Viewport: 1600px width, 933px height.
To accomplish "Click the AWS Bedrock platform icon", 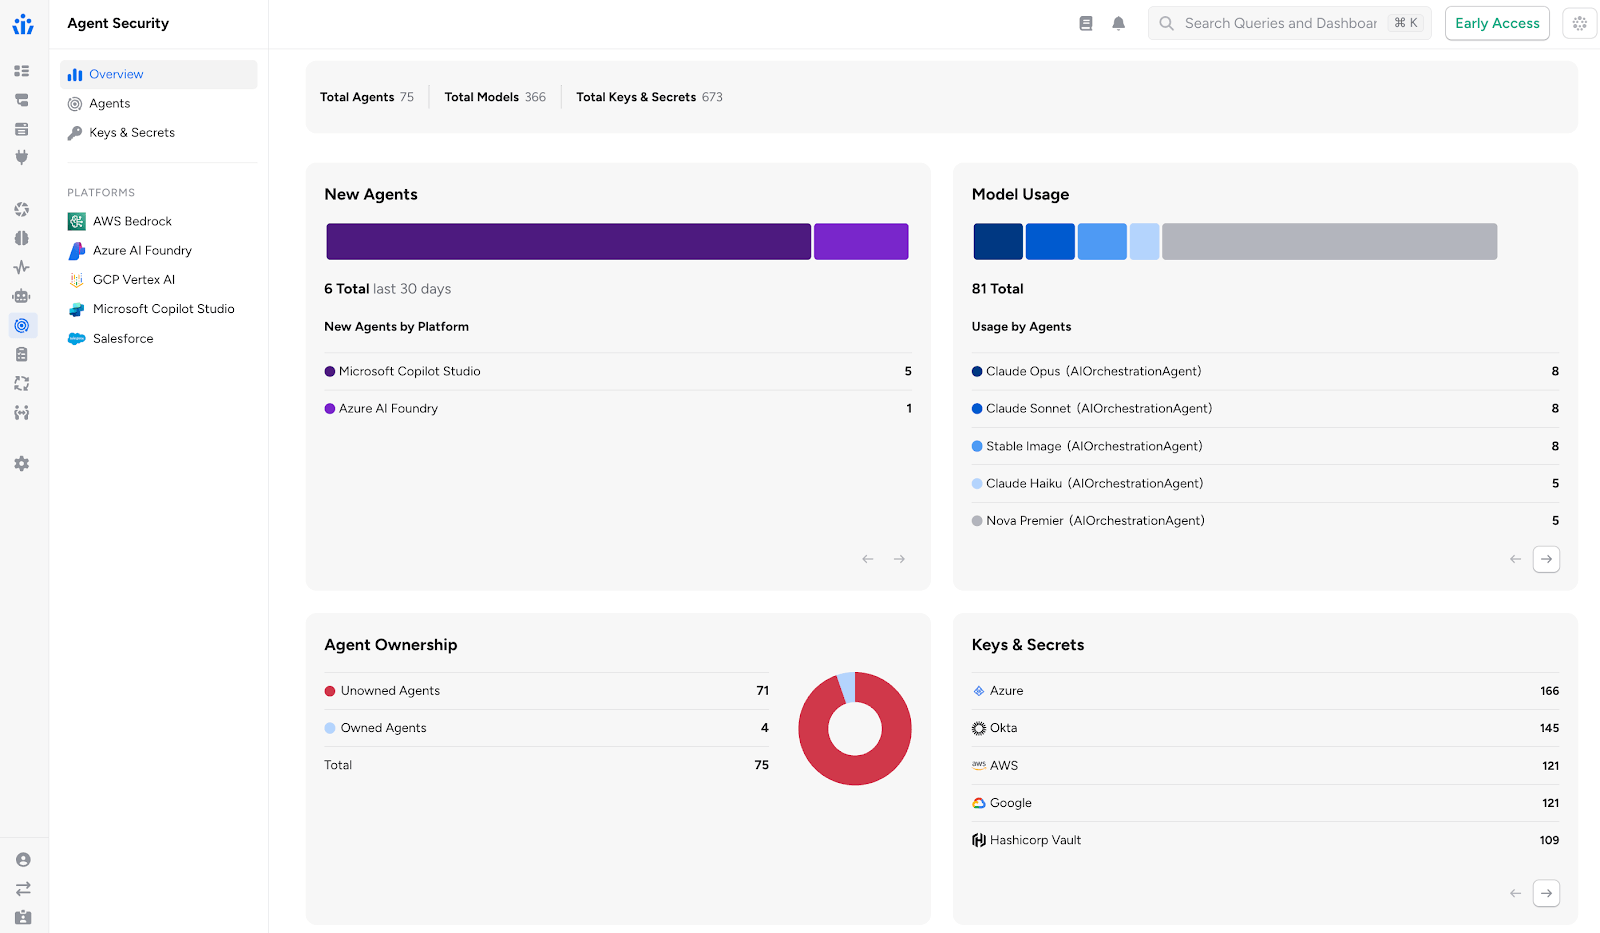I will (77, 221).
